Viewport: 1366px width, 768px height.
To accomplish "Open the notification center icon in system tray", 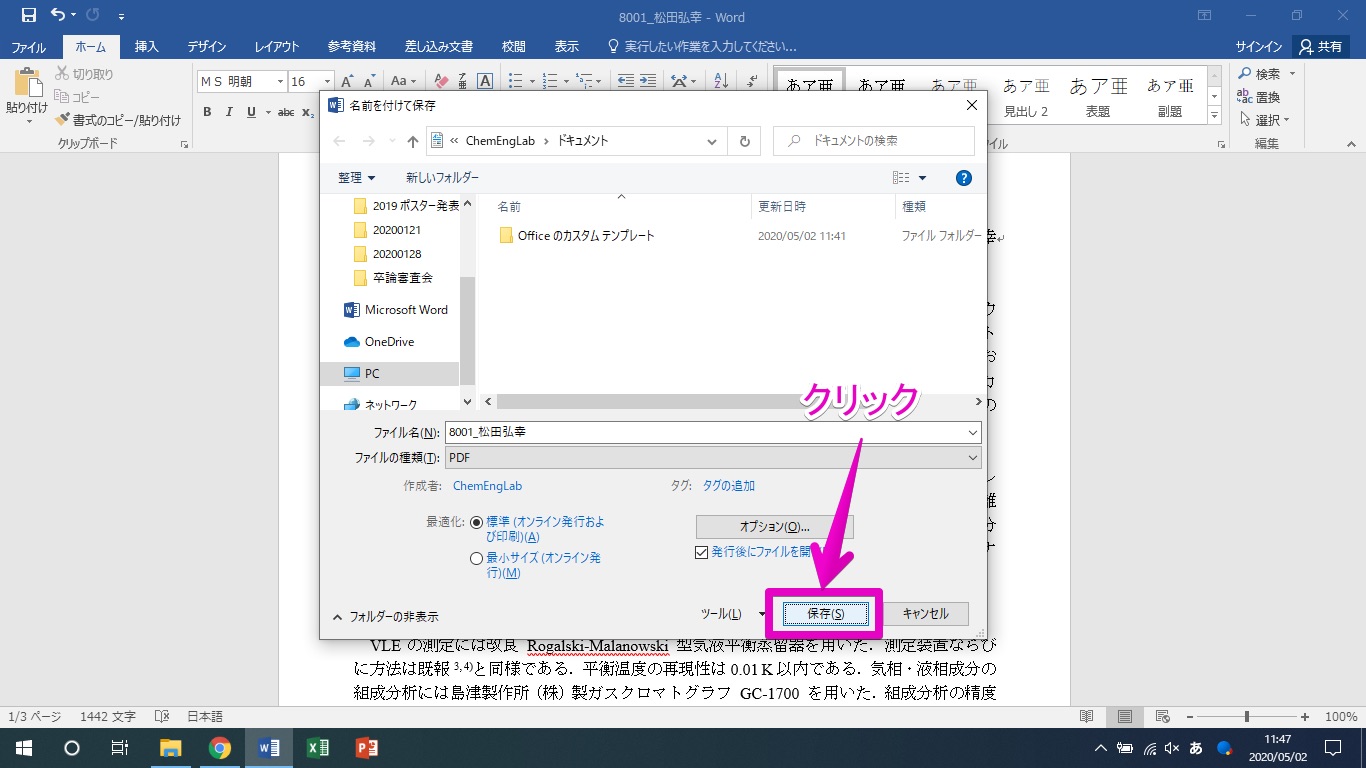I will click(1332, 748).
